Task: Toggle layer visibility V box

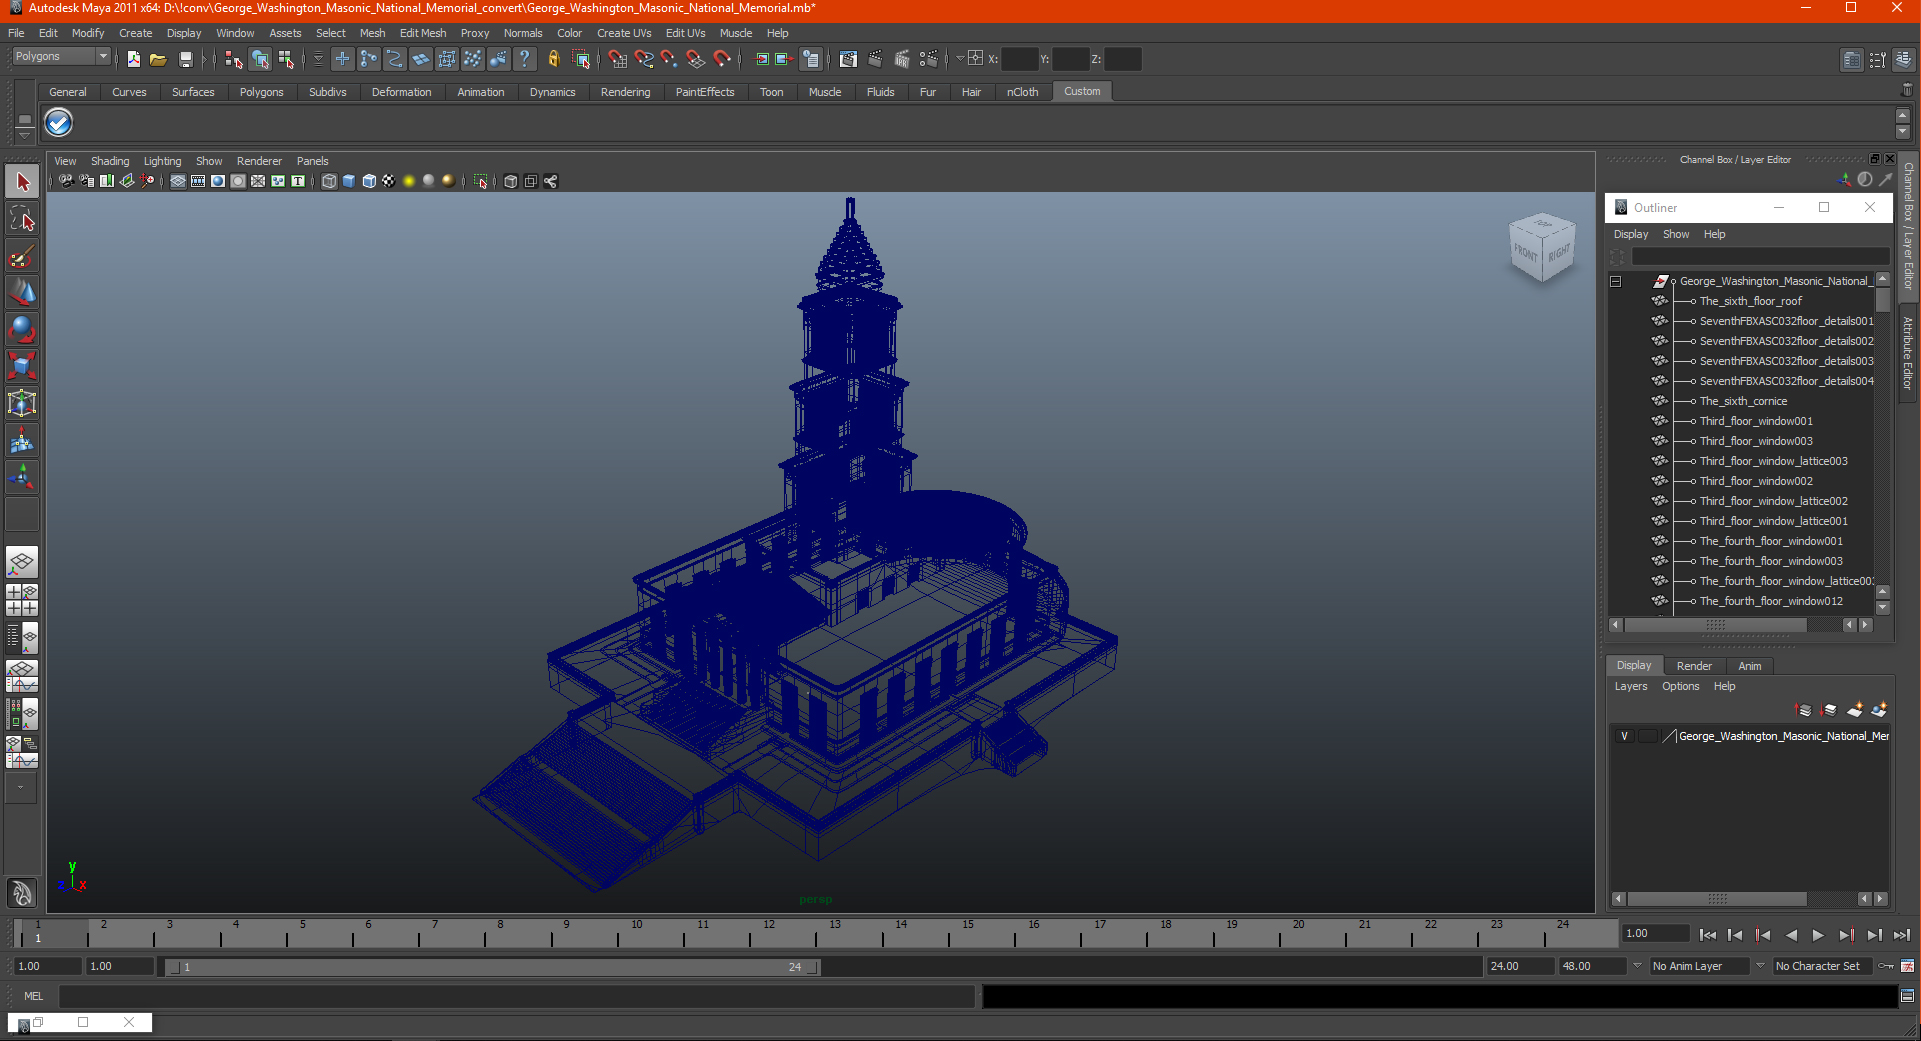Action: (x=1624, y=736)
